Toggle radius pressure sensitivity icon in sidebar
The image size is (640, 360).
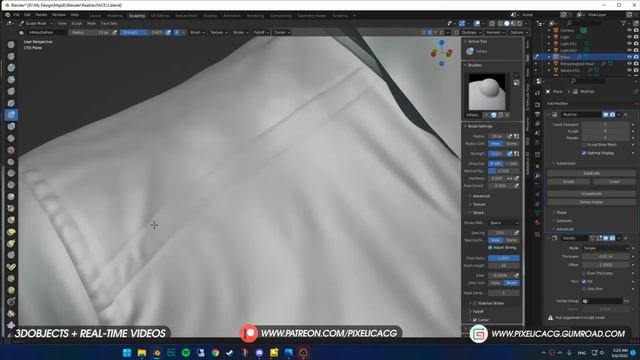click(510, 136)
